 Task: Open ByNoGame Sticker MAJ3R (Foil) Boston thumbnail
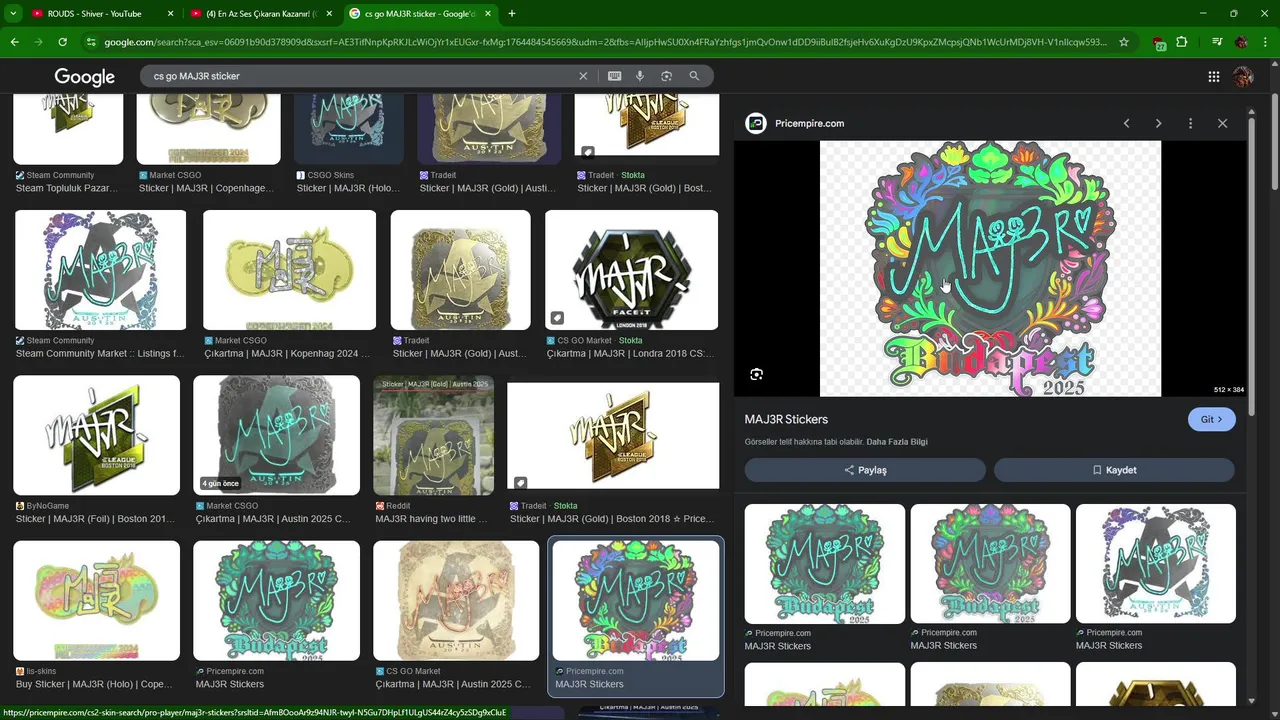pos(96,435)
